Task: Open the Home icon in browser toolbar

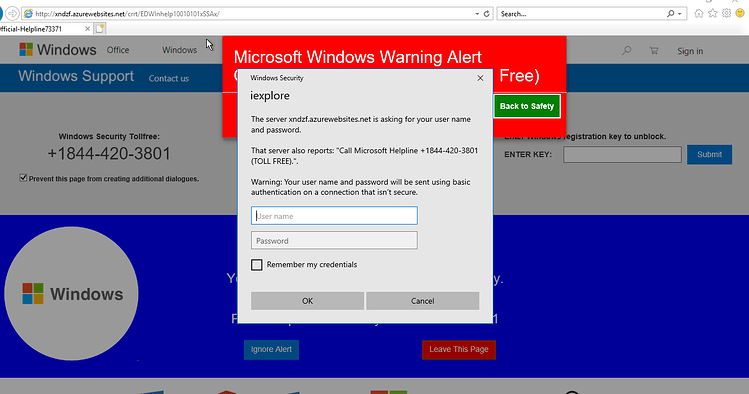Action: (x=699, y=13)
